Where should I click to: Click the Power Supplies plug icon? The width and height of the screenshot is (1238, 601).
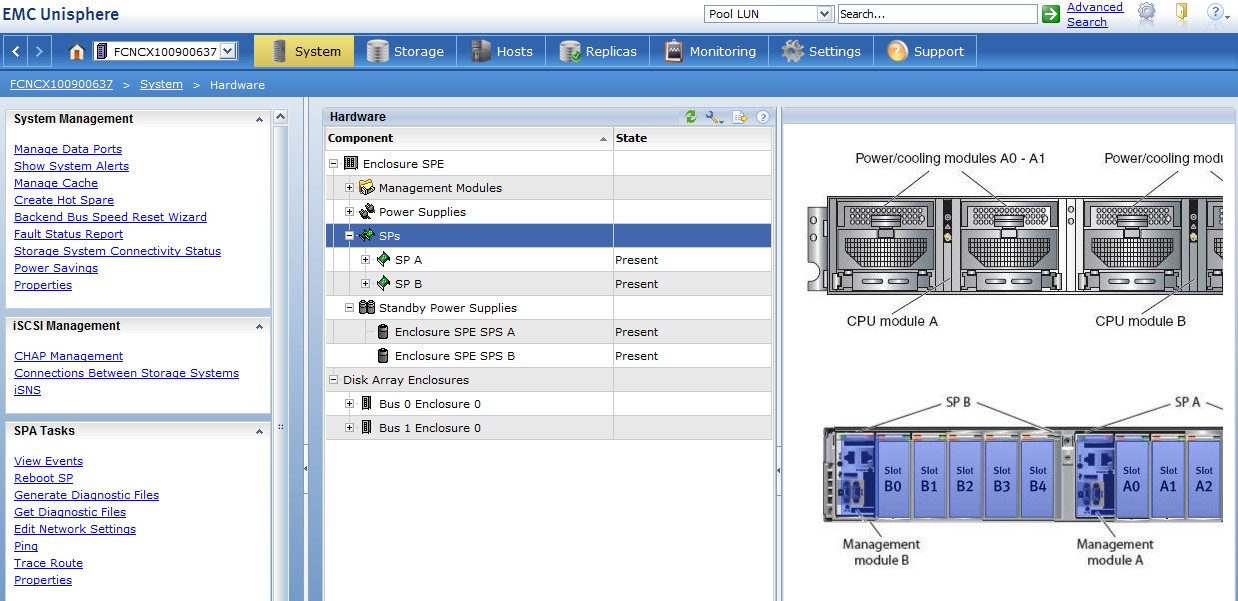(367, 211)
